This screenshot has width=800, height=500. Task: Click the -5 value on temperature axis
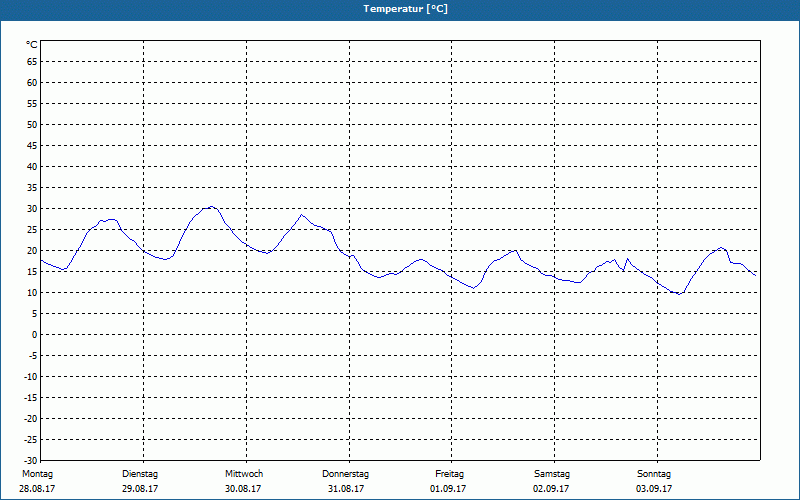(33, 356)
